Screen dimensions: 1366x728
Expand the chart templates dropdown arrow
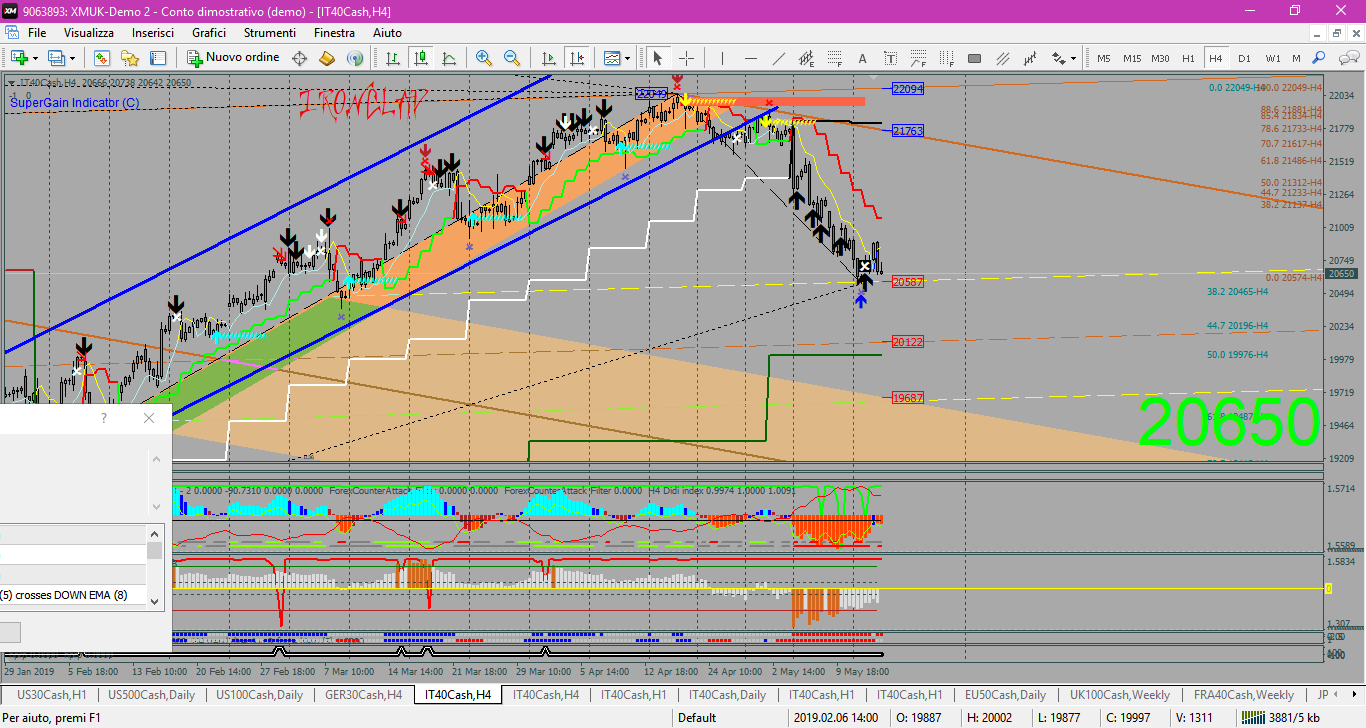(x=629, y=58)
